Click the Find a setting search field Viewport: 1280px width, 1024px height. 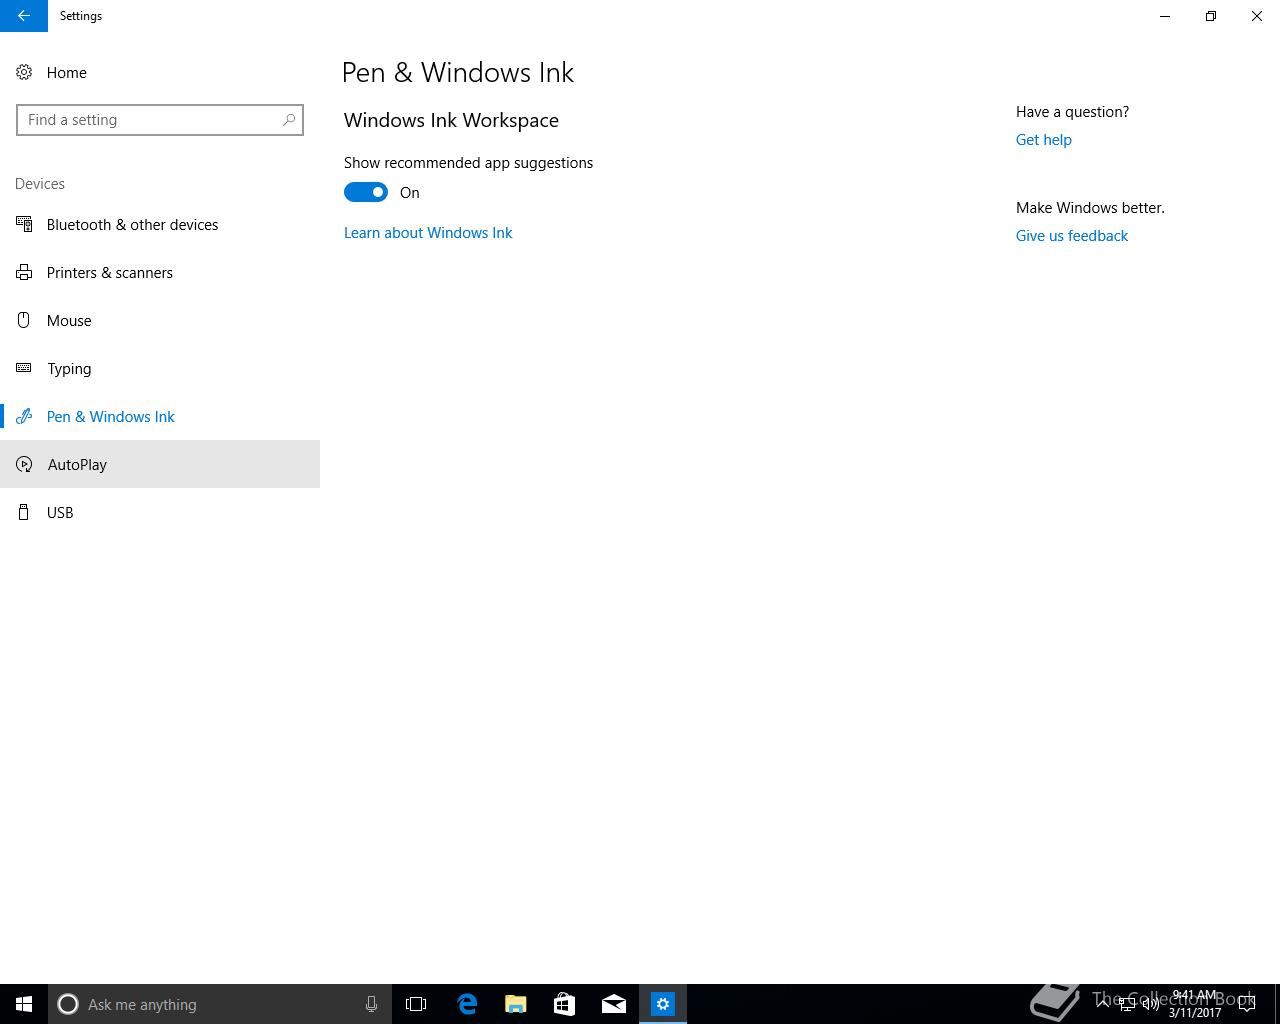(x=160, y=120)
